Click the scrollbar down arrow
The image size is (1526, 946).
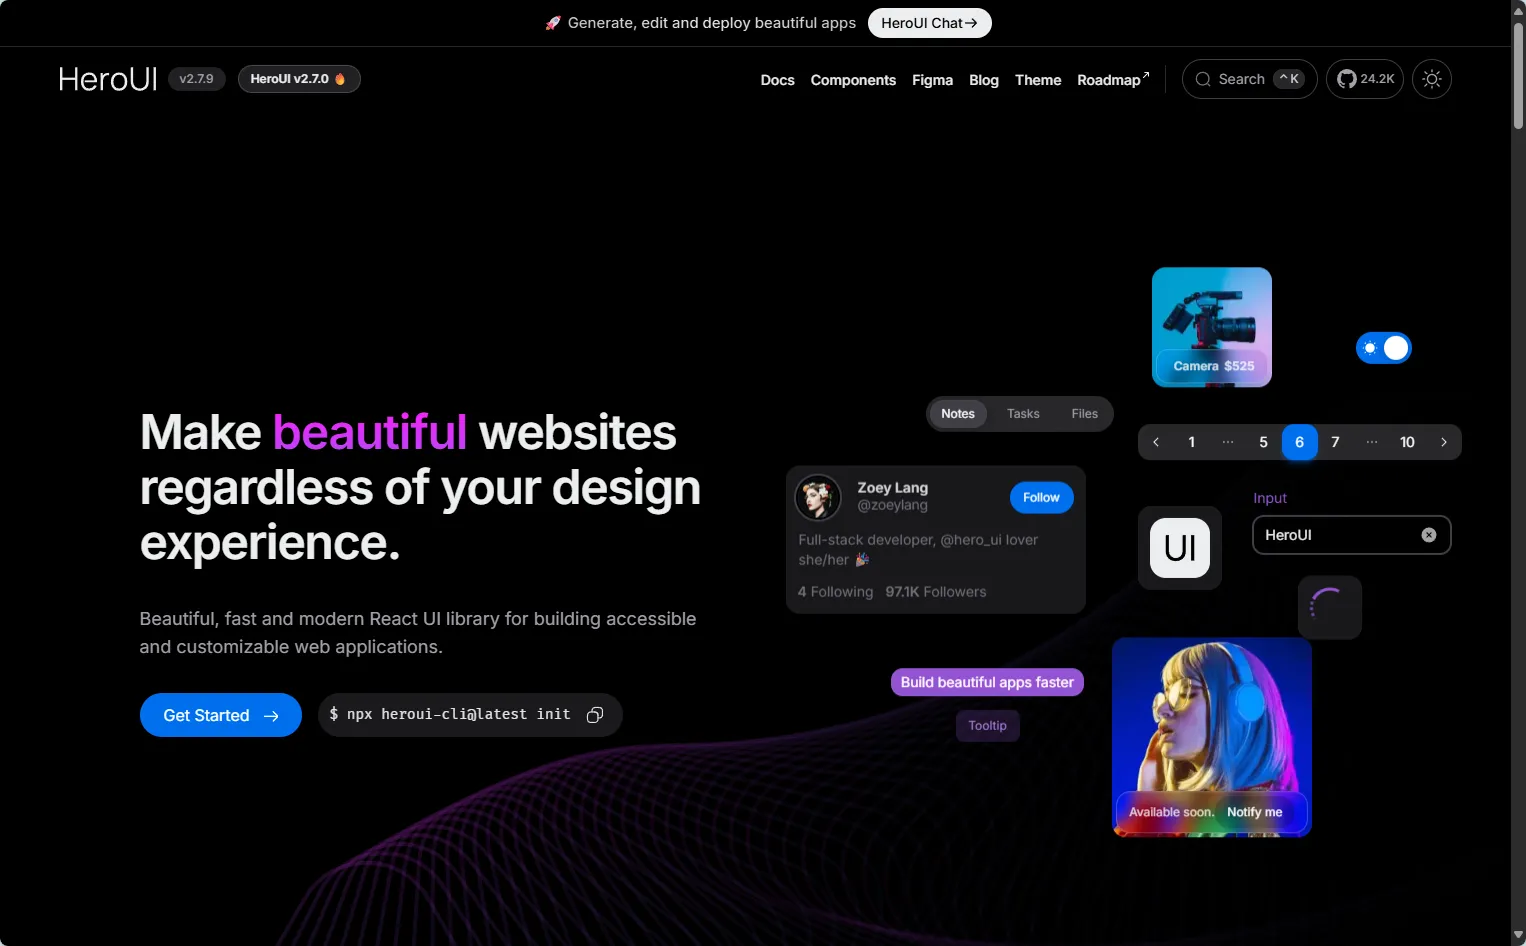(1518, 936)
